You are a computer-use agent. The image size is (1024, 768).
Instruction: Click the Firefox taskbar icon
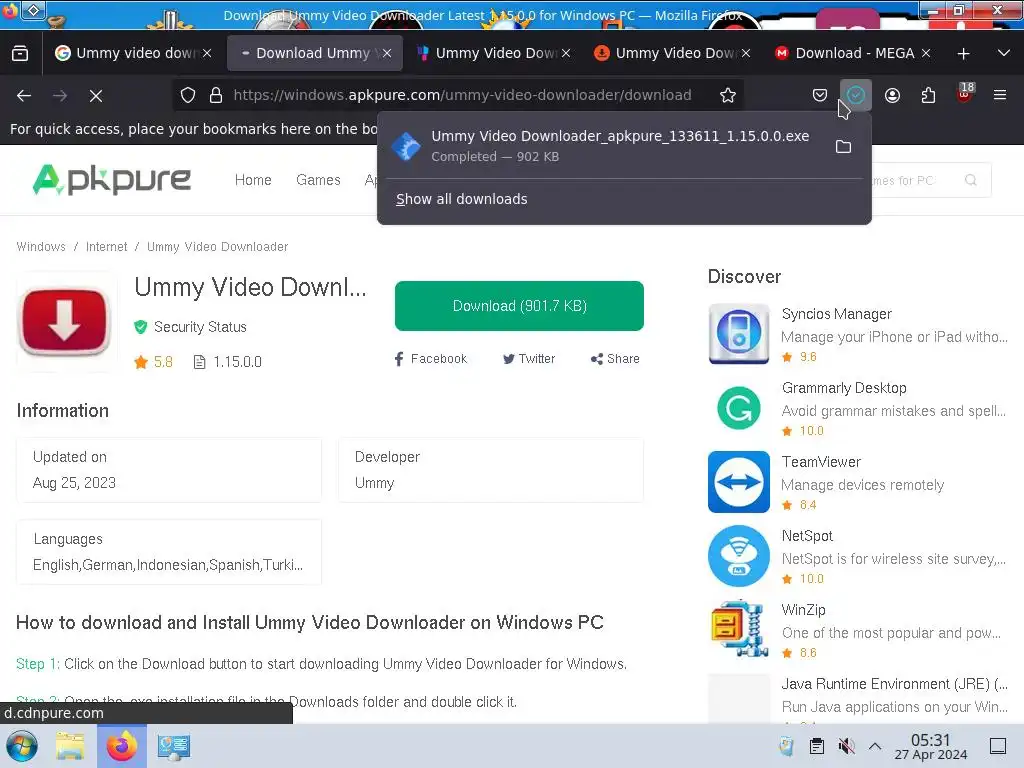click(x=122, y=746)
